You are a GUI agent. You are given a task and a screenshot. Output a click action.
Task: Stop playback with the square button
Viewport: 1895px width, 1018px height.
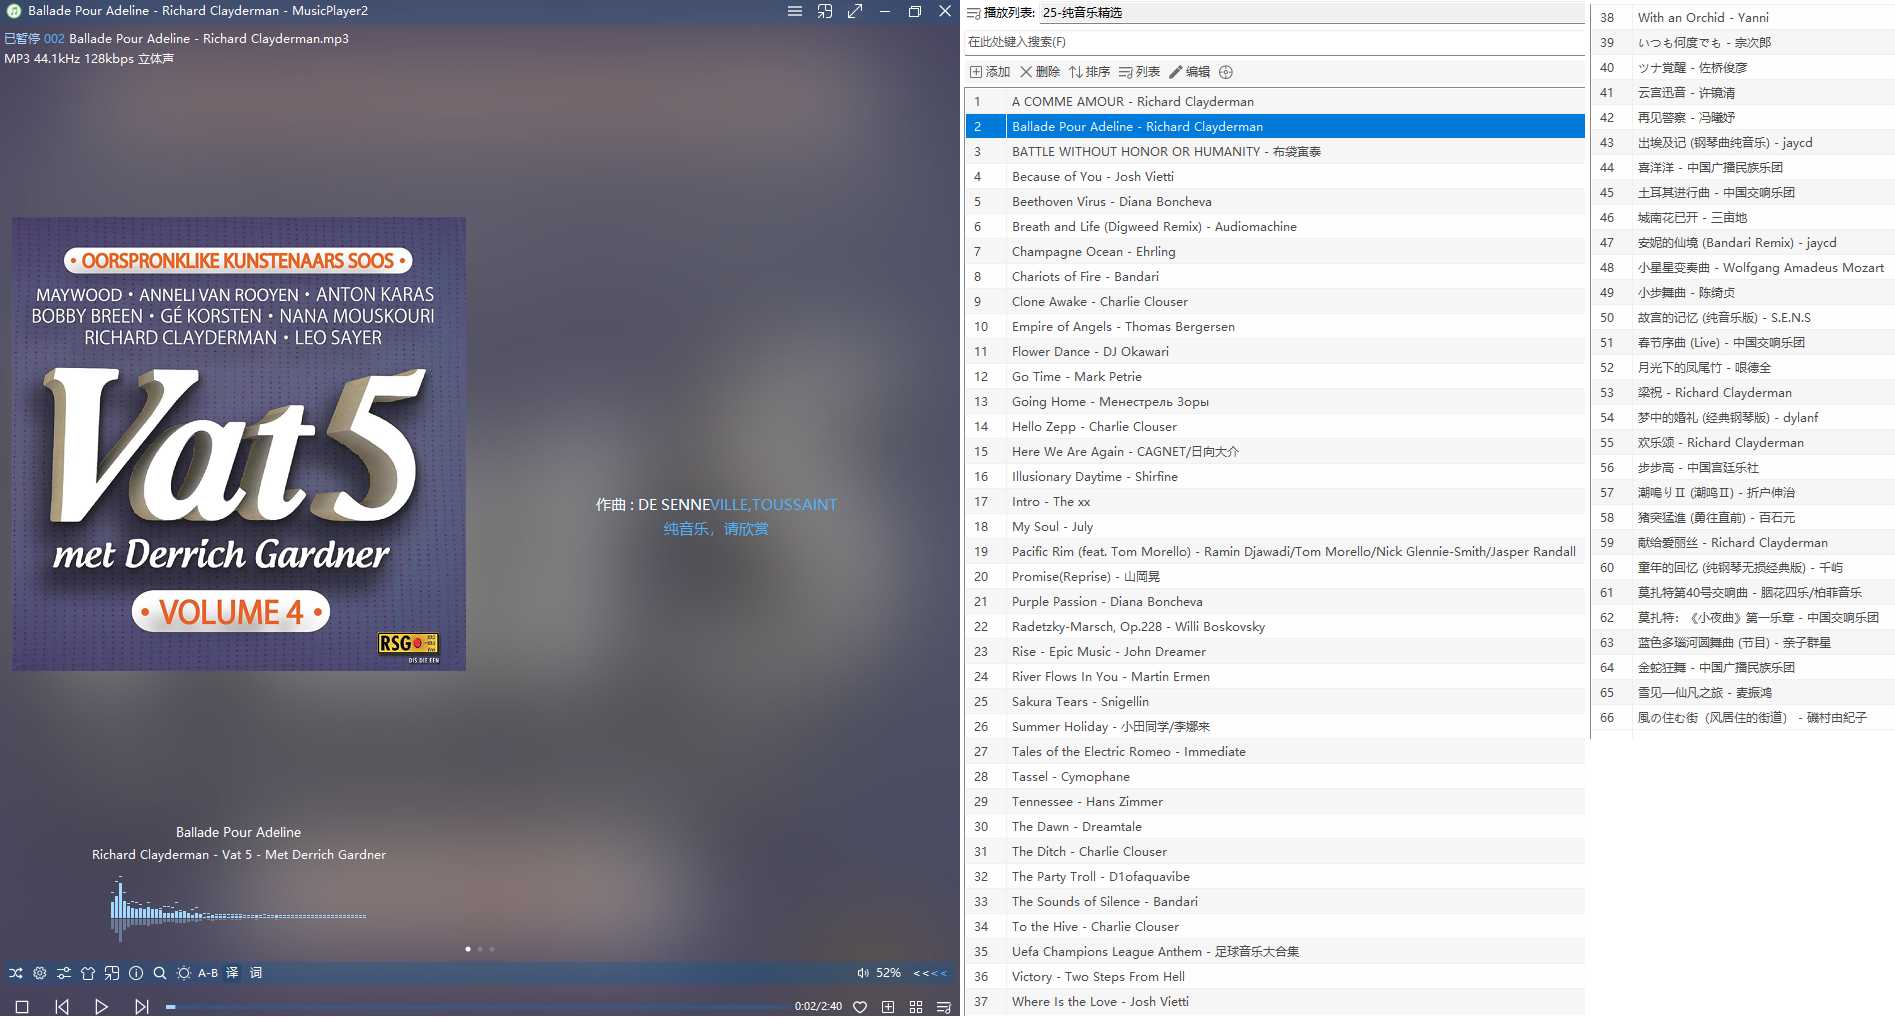pyautogui.click(x=22, y=1007)
